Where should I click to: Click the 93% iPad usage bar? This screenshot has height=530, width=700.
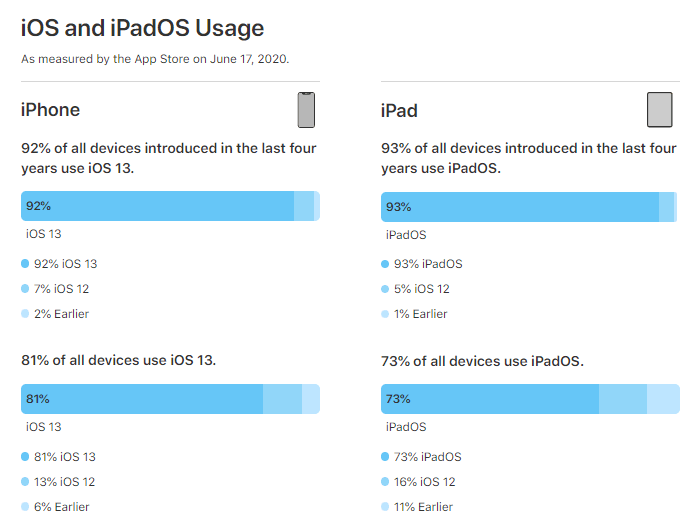pyautogui.click(x=529, y=207)
